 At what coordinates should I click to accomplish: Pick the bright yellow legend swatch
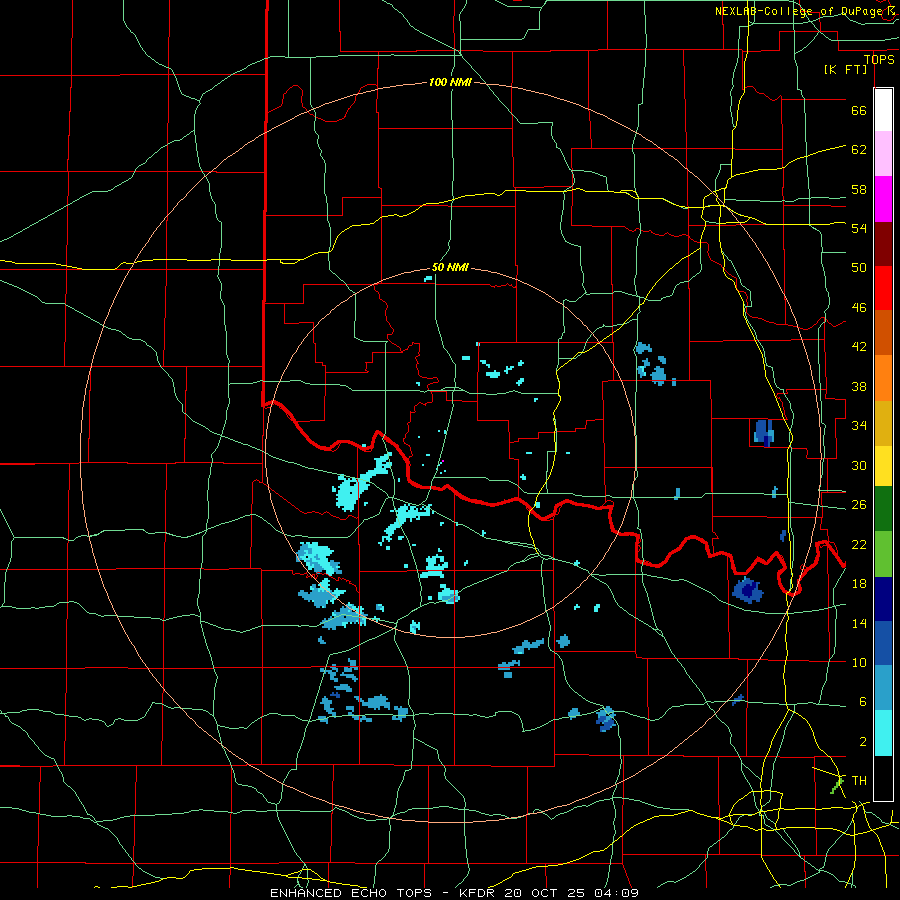click(883, 466)
